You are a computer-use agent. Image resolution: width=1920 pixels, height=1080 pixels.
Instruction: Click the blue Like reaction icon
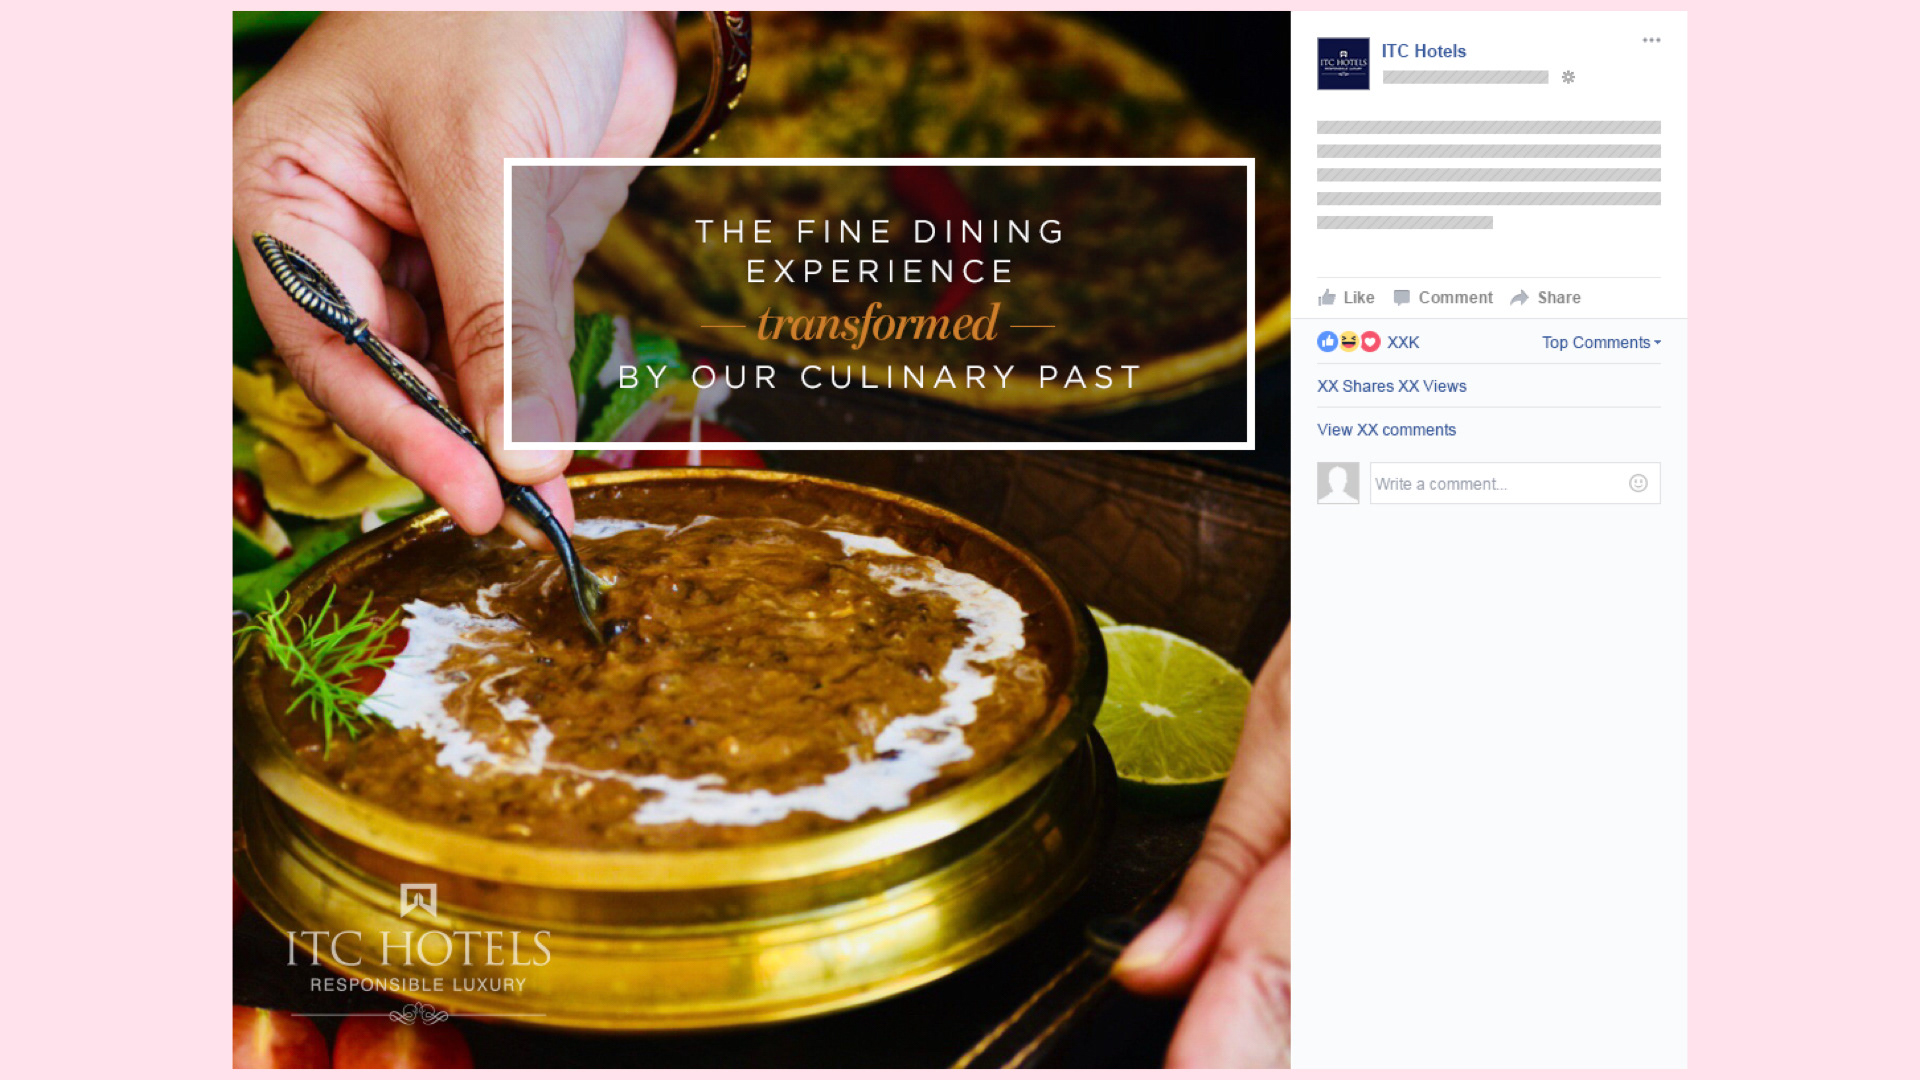pyautogui.click(x=1327, y=342)
